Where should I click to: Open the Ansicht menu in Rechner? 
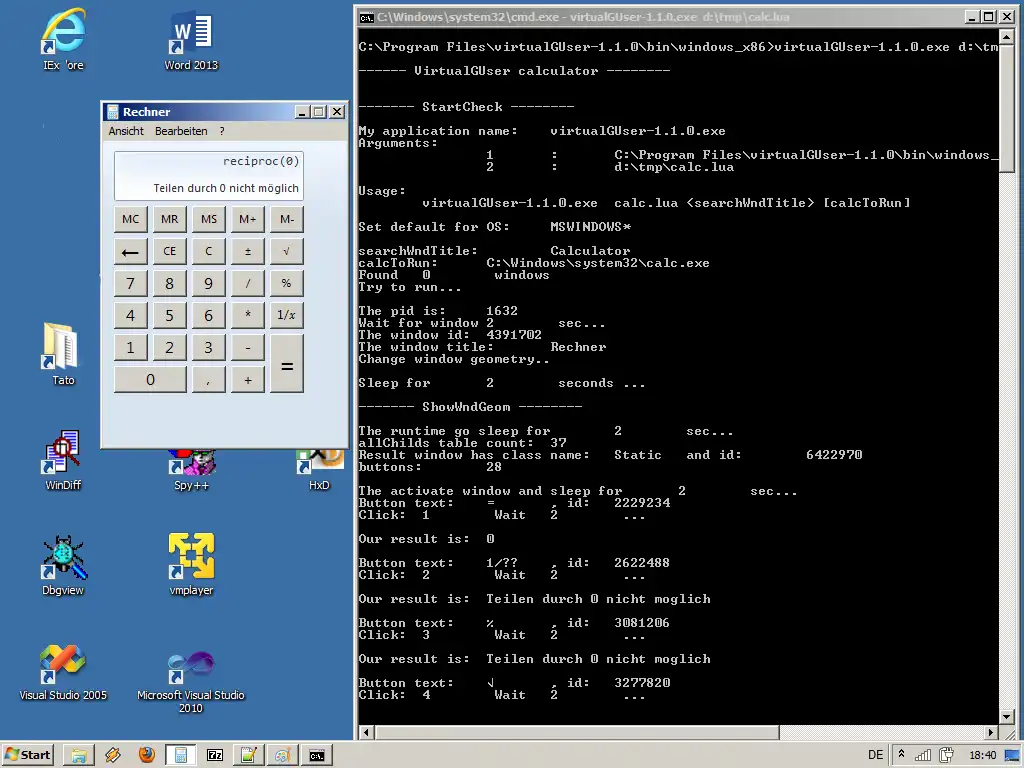tap(126, 131)
